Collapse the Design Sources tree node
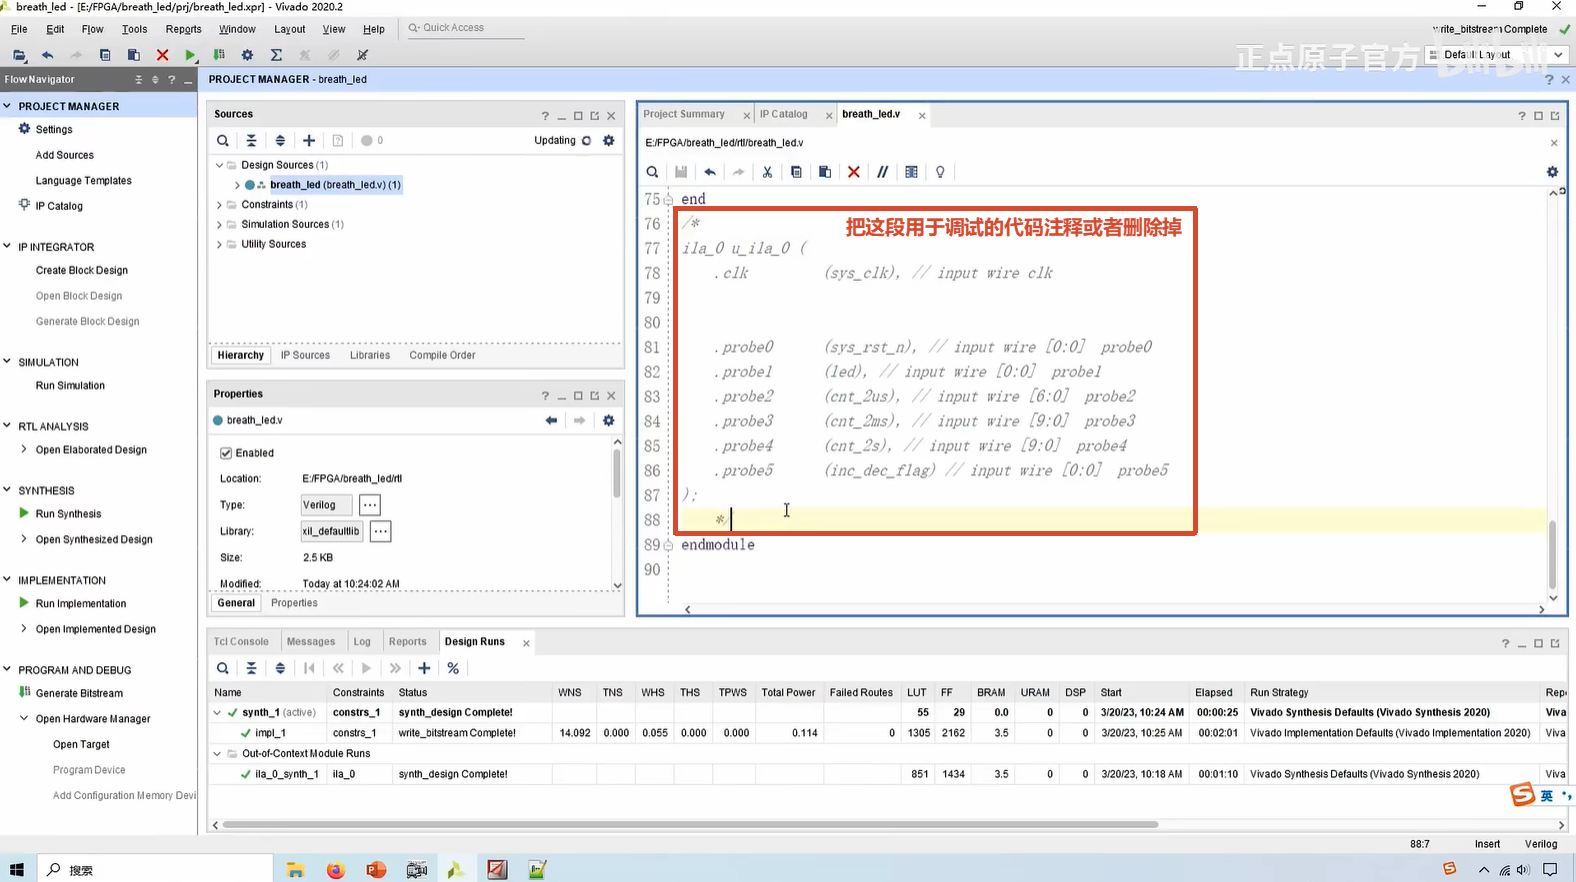This screenshot has height=882, width=1576. tap(220, 165)
